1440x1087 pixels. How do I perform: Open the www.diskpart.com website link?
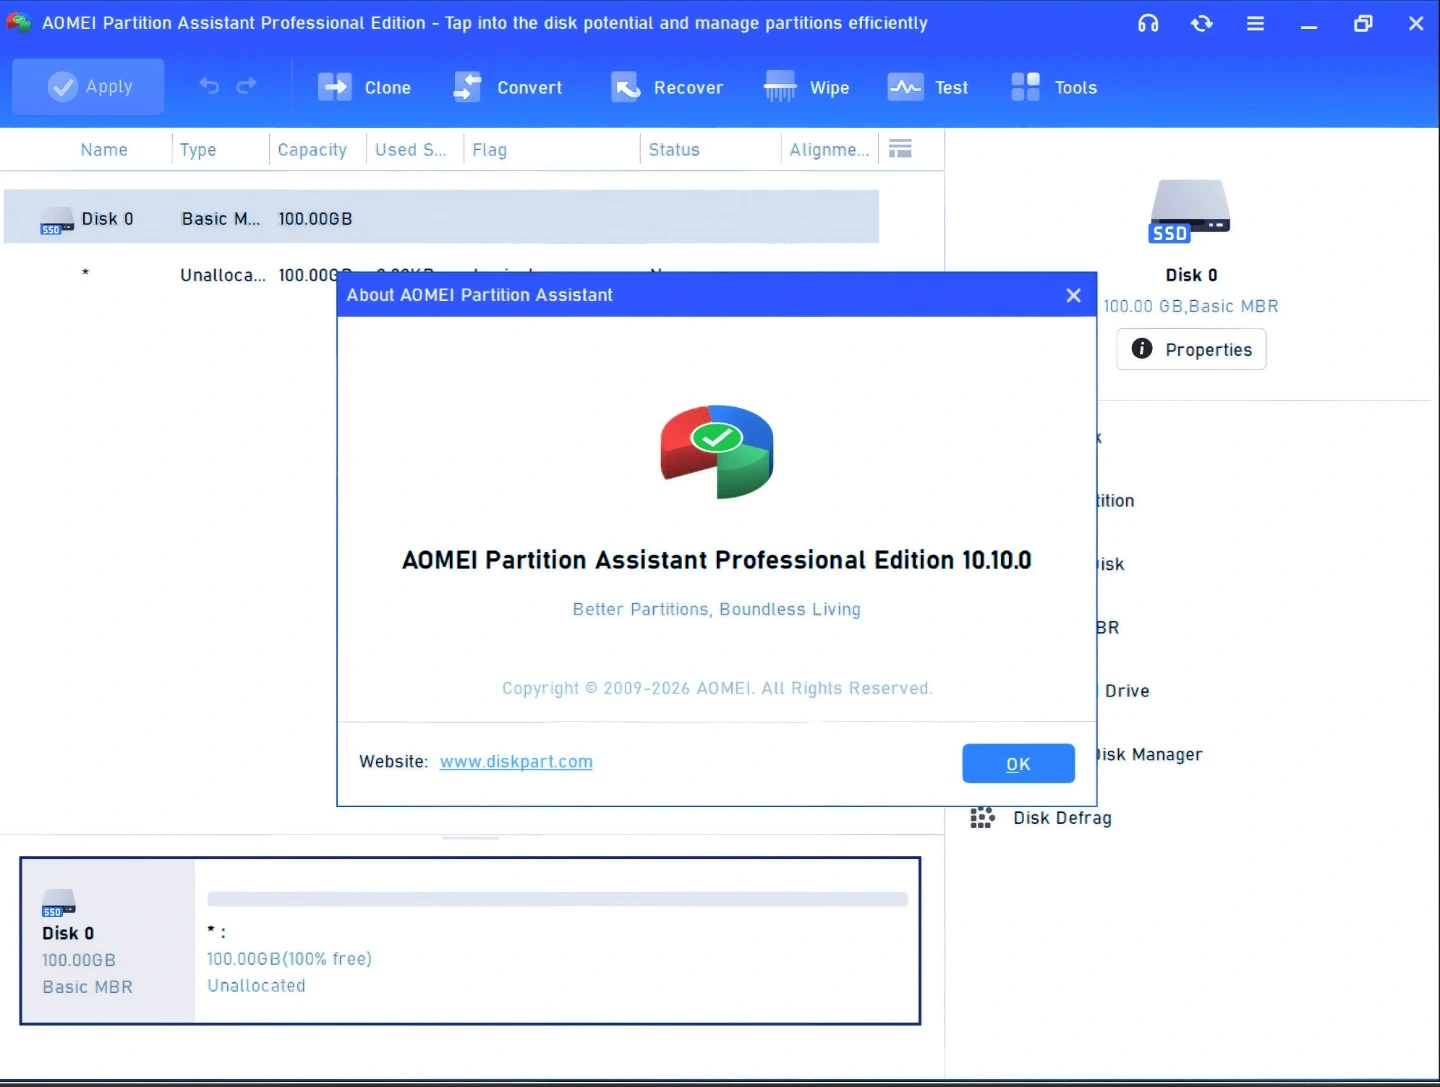pyautogui.click(x=516, y=762)
